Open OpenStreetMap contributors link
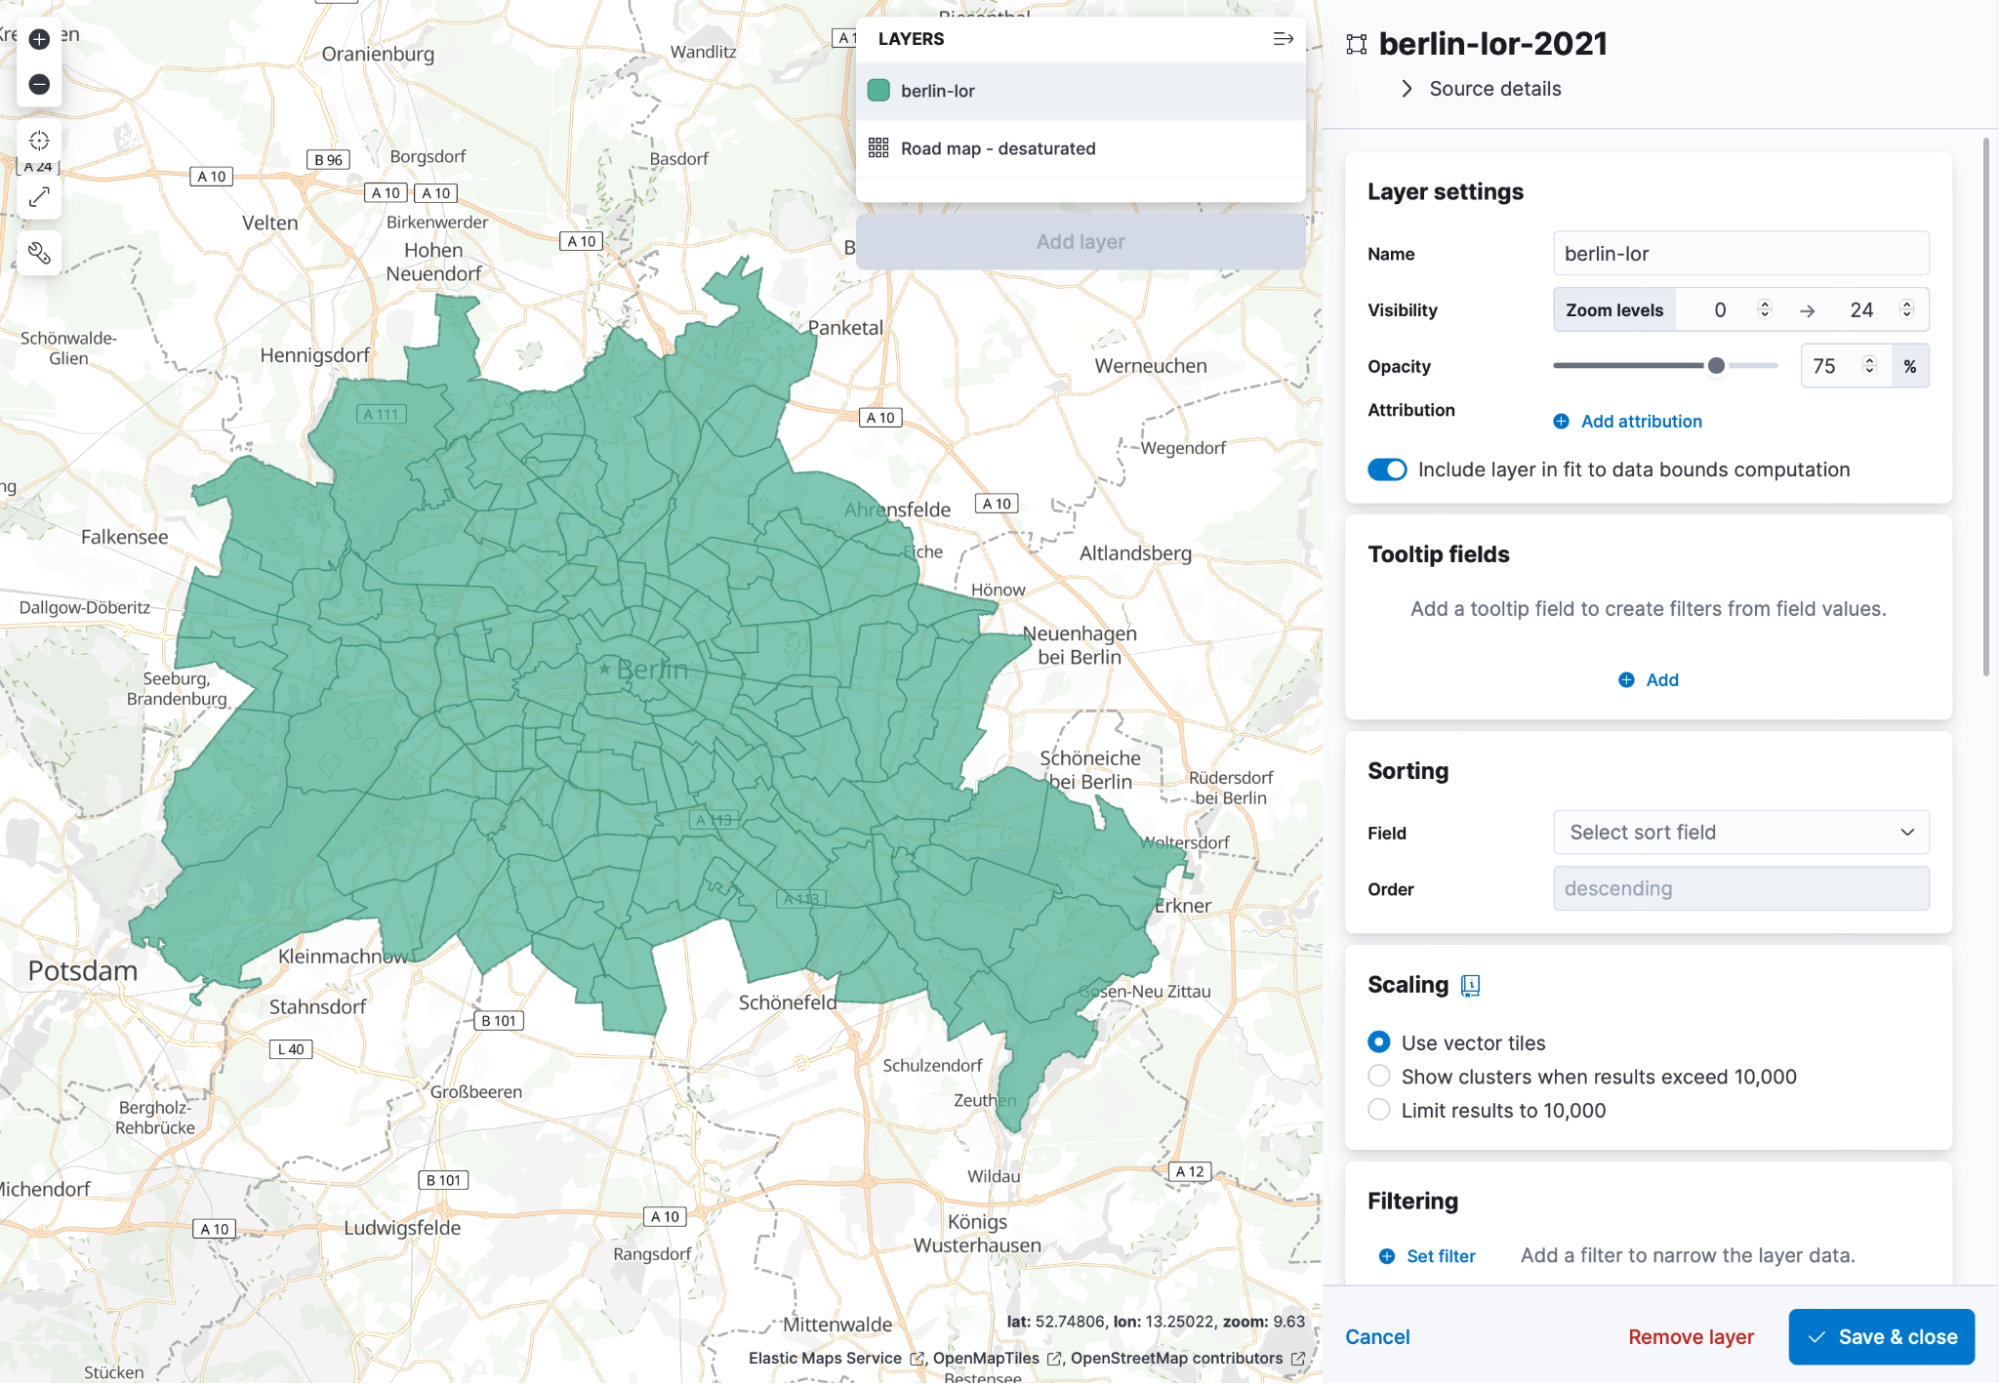 coord(1187,1358)
